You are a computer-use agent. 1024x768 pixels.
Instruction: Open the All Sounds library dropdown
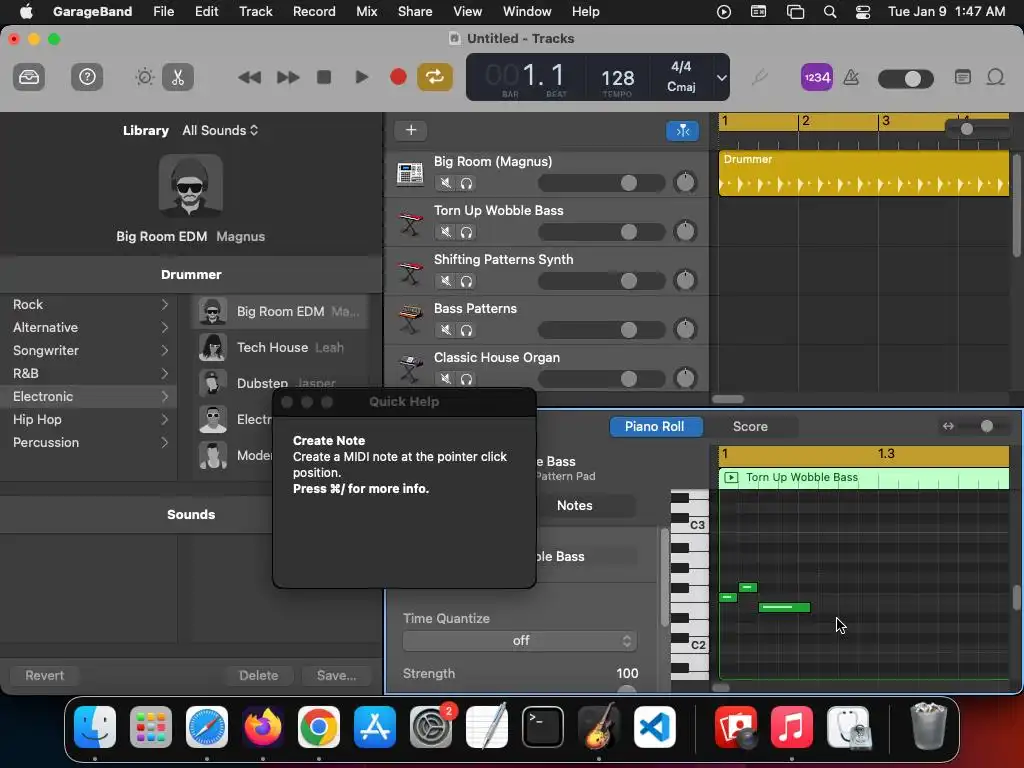tap(220, 131)
